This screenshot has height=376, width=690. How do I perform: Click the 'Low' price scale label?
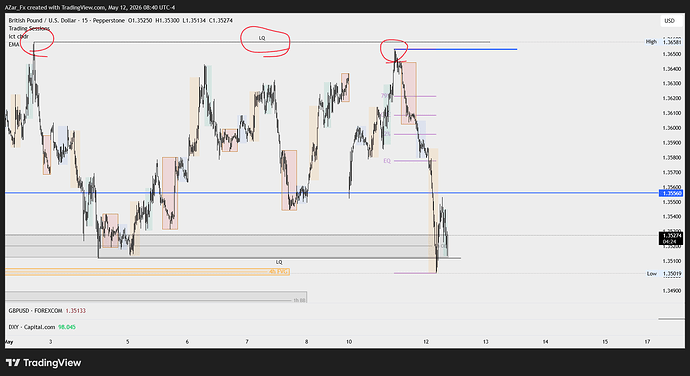pyautogui.click(x=652, y=273)
